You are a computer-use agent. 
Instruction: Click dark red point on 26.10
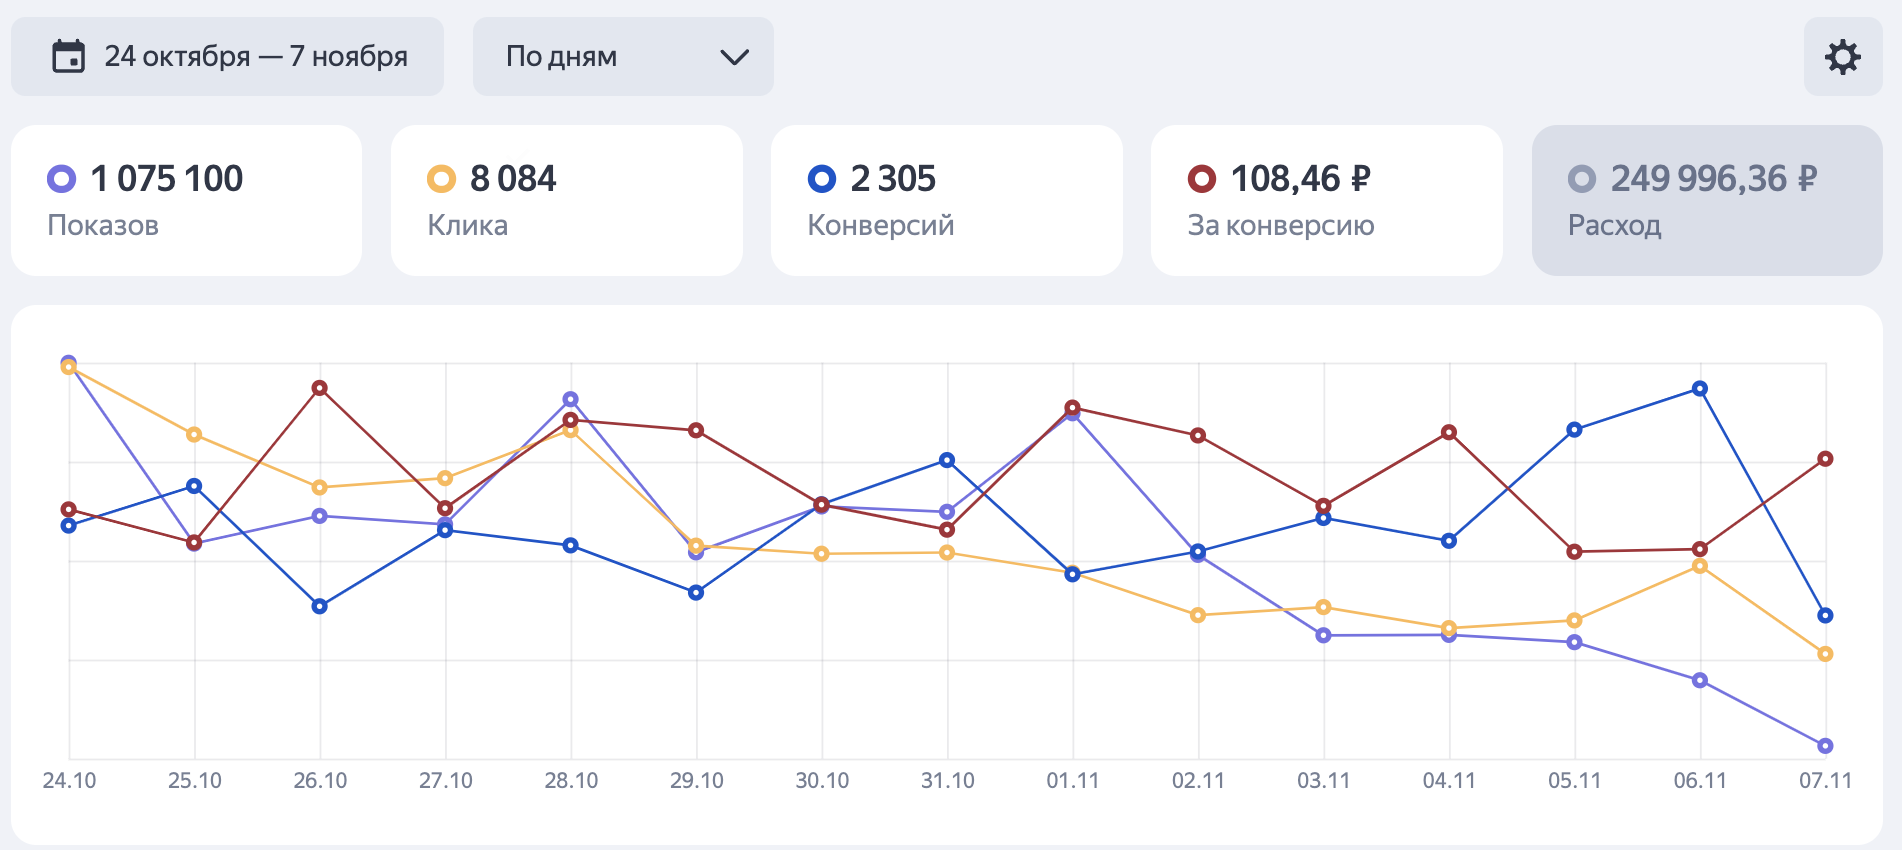(320, 388)
